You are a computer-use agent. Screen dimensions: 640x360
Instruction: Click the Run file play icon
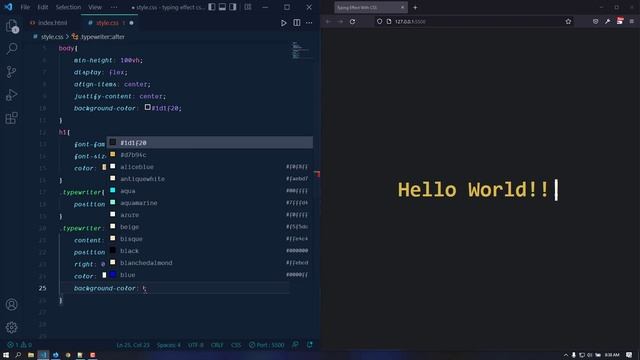(283, 23)
